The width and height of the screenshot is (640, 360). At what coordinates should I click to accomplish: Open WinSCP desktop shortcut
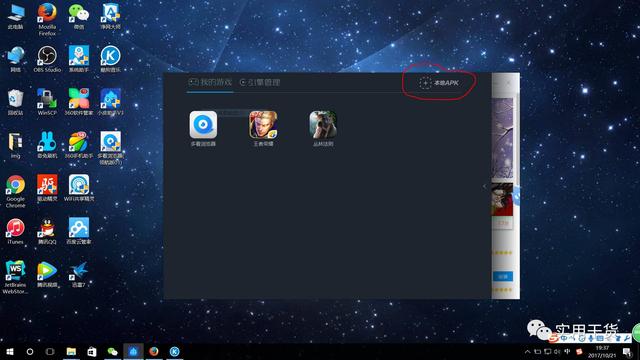pos(47,102)
